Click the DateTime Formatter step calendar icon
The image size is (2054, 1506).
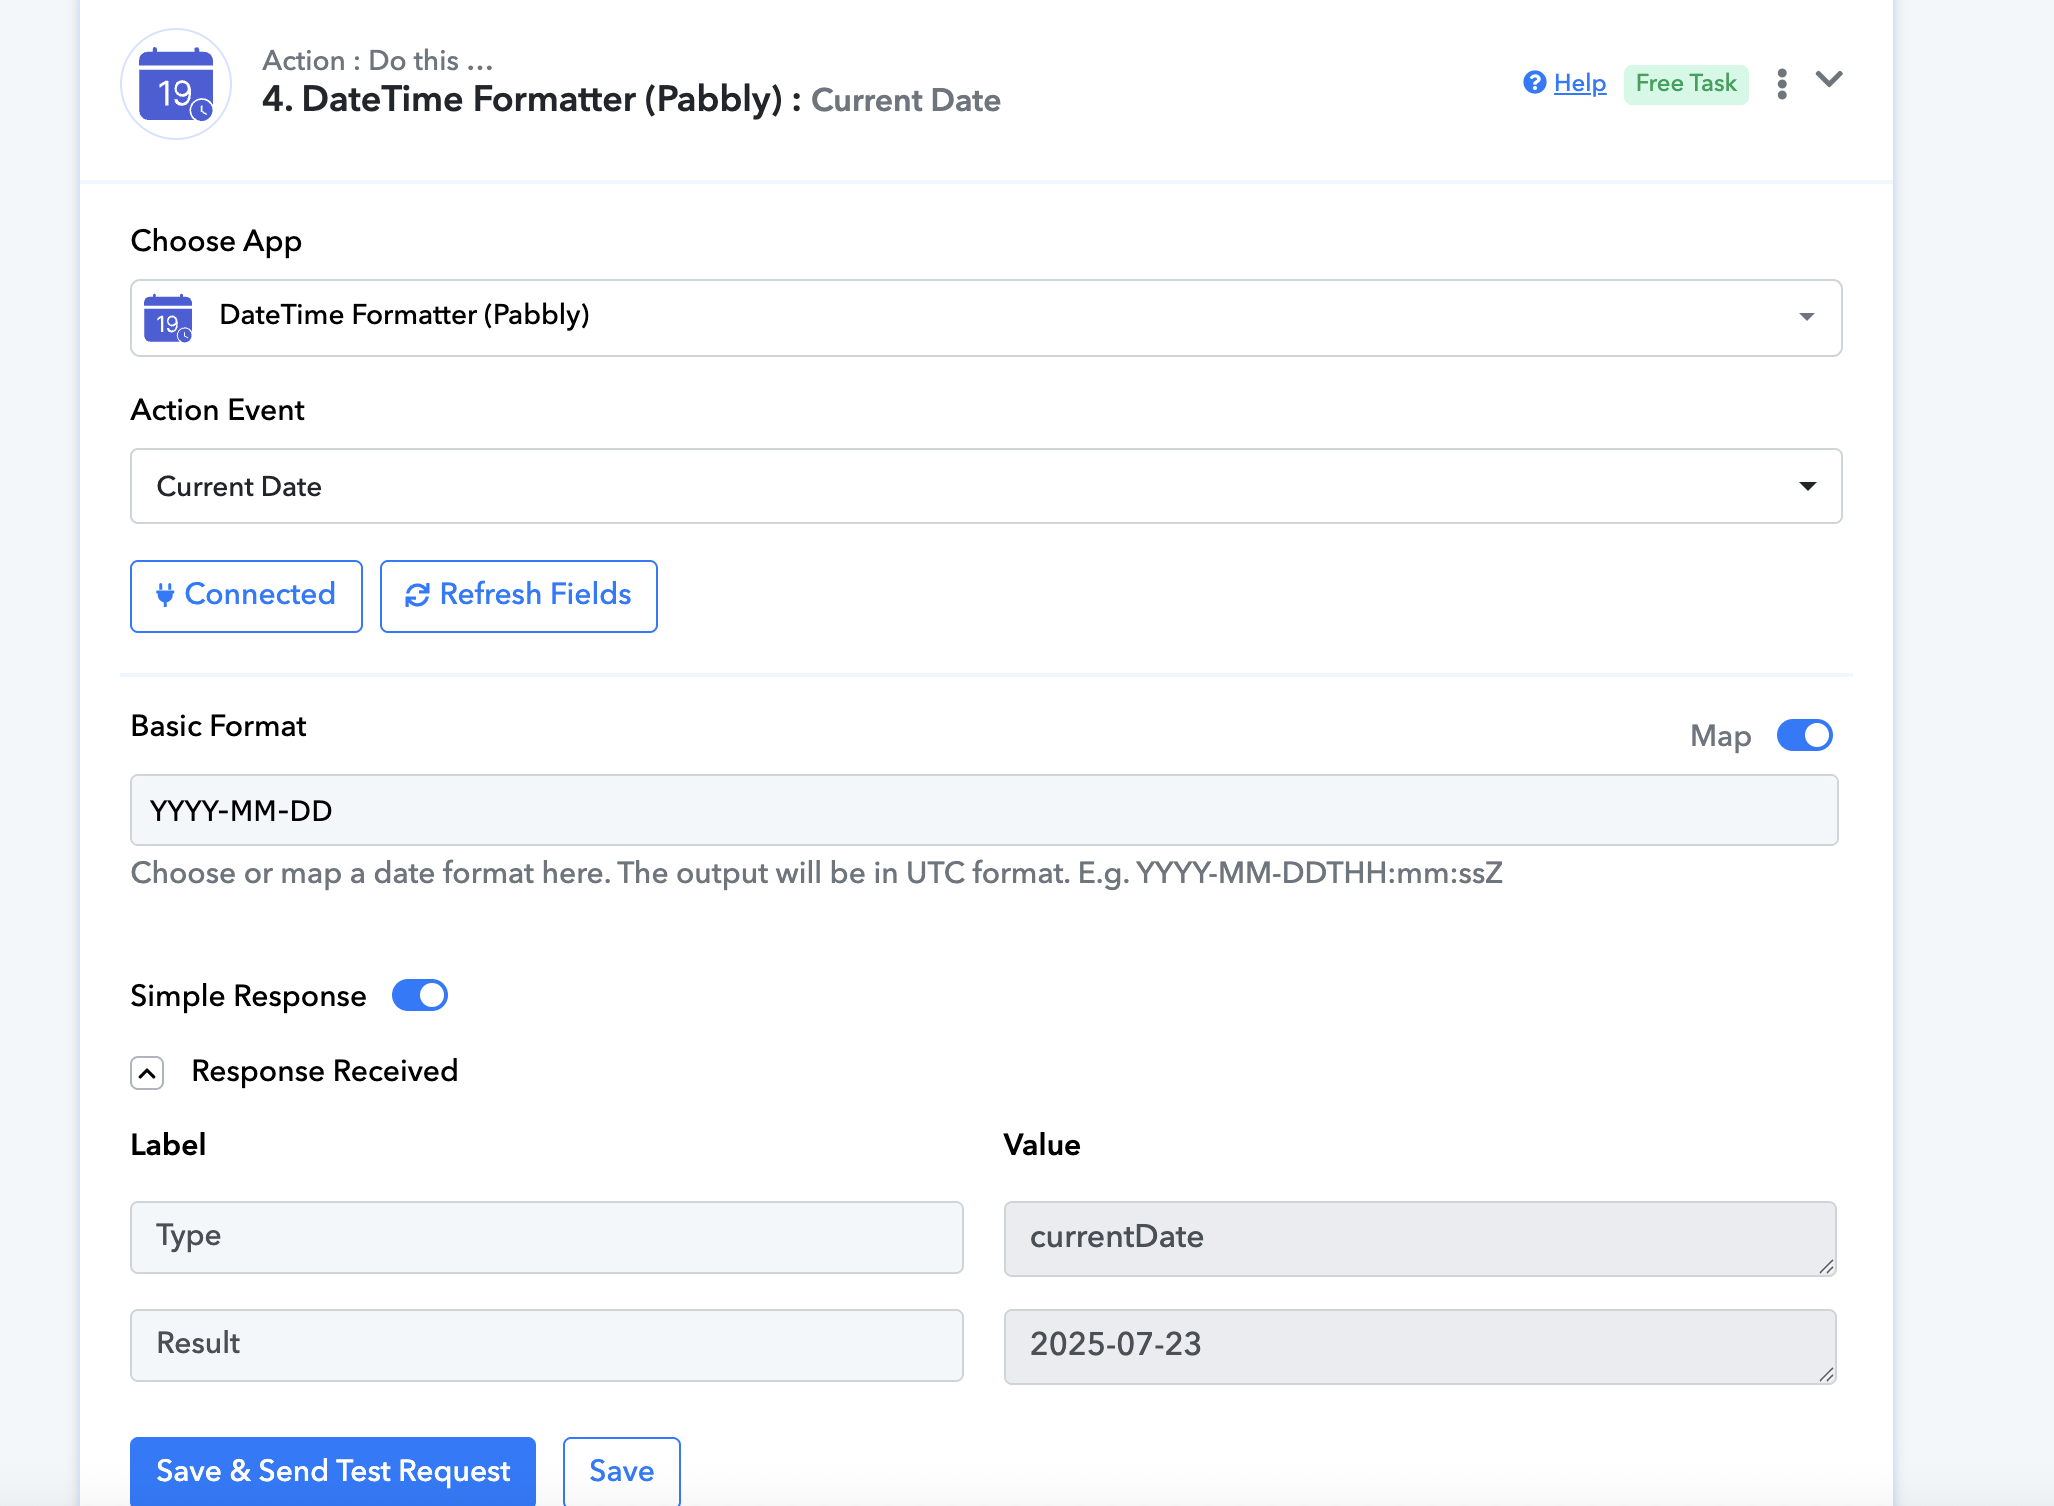176,85
